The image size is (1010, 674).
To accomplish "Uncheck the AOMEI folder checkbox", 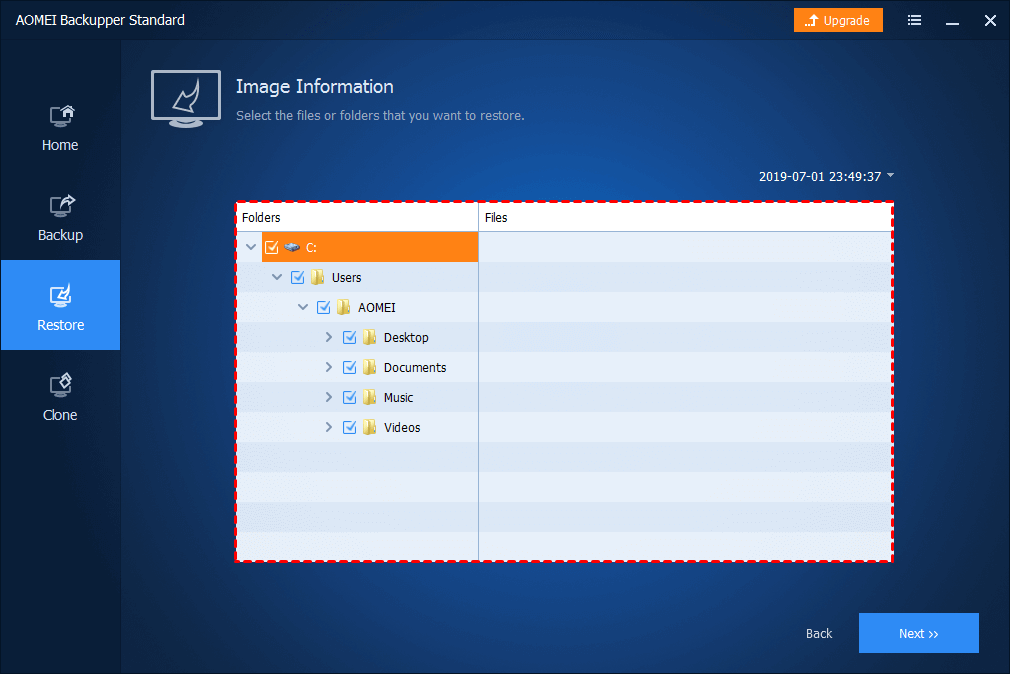I will pos(323,307).
